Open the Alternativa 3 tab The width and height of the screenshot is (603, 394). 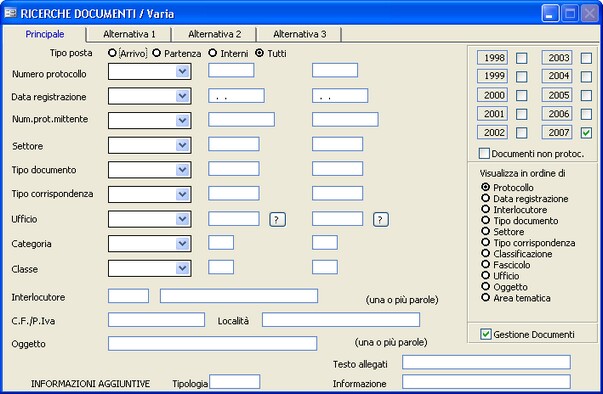300,34
